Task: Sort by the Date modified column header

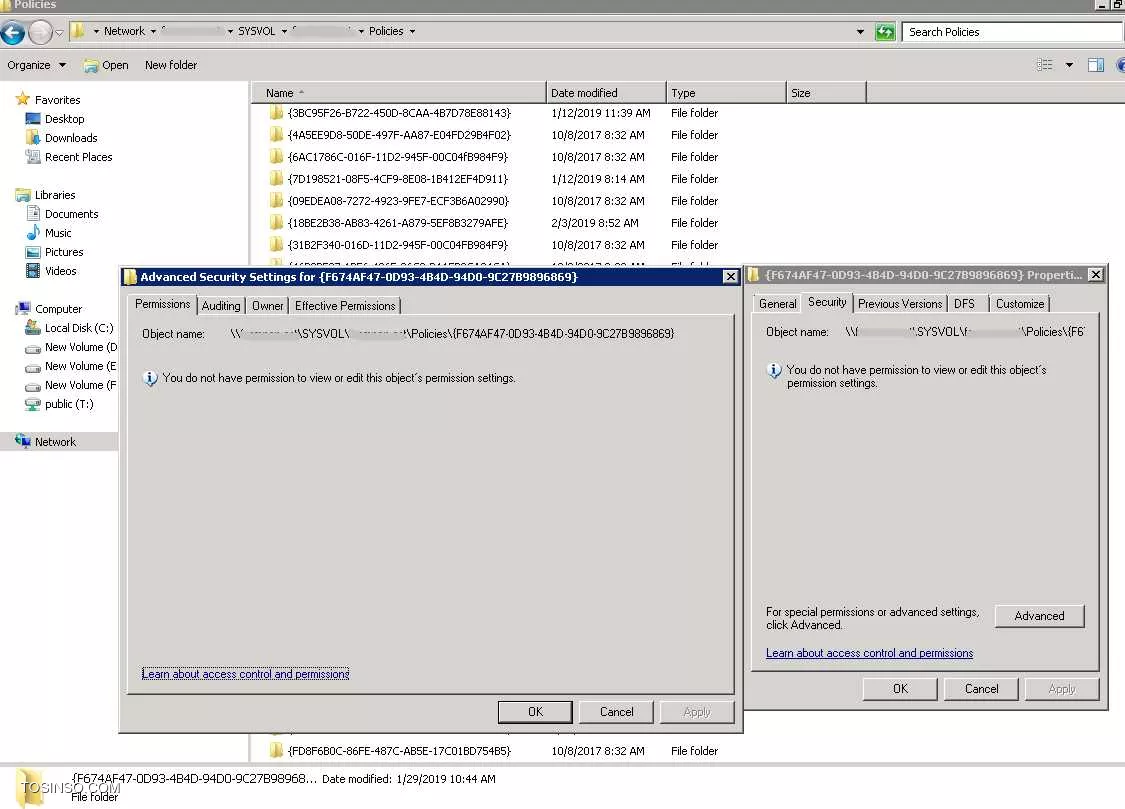Action: (x=606, y=93)
